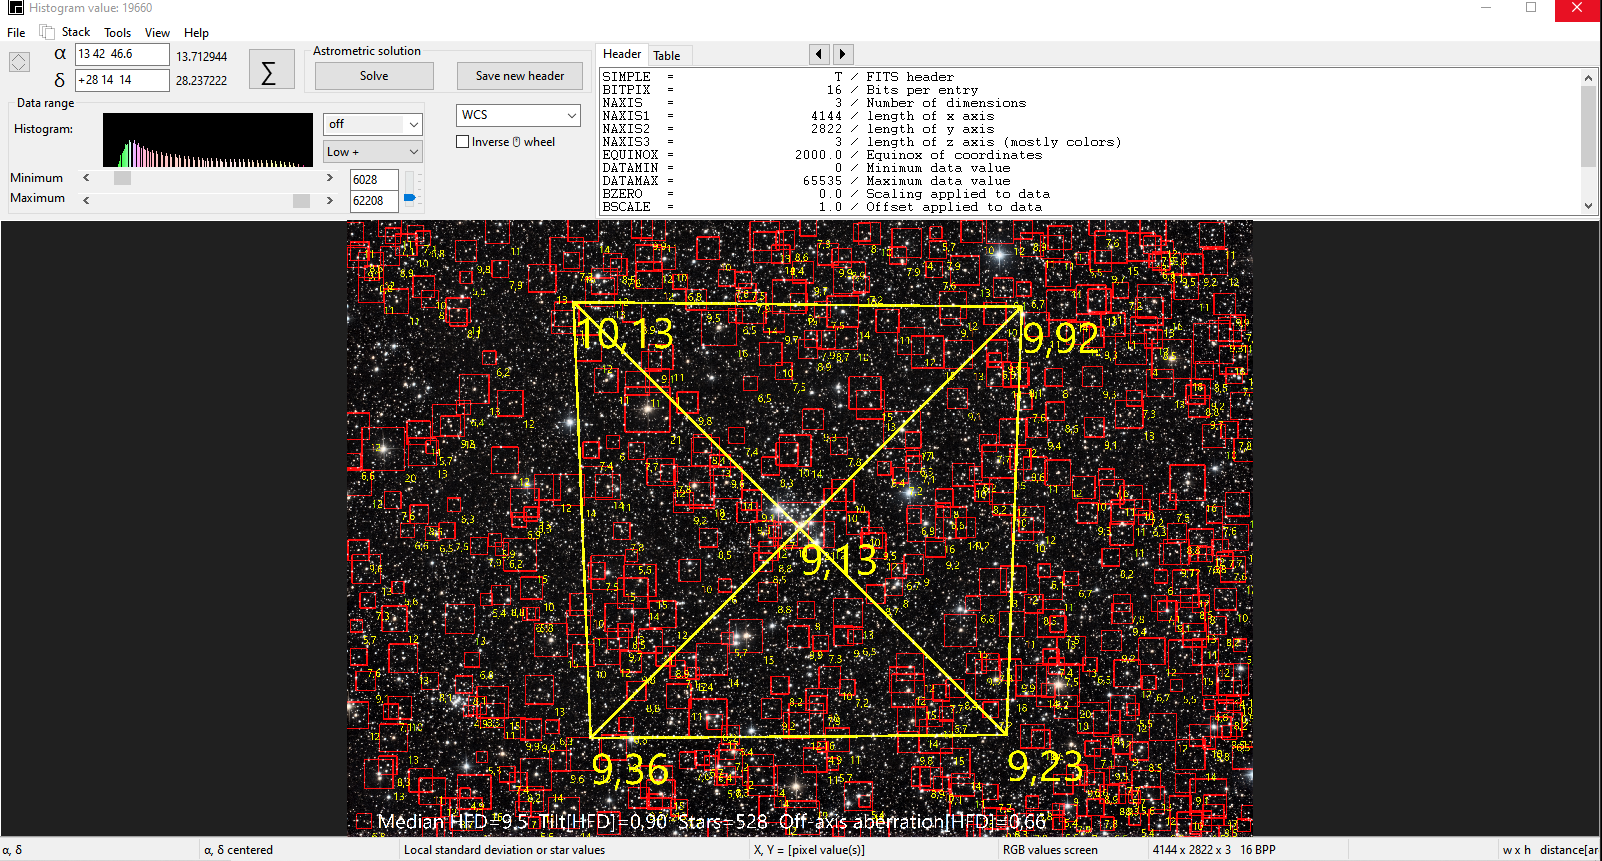This screenshot has width=1602, height=861.
Task: Click the 'RGB values screen' status entry
Action: [1050, 850]
